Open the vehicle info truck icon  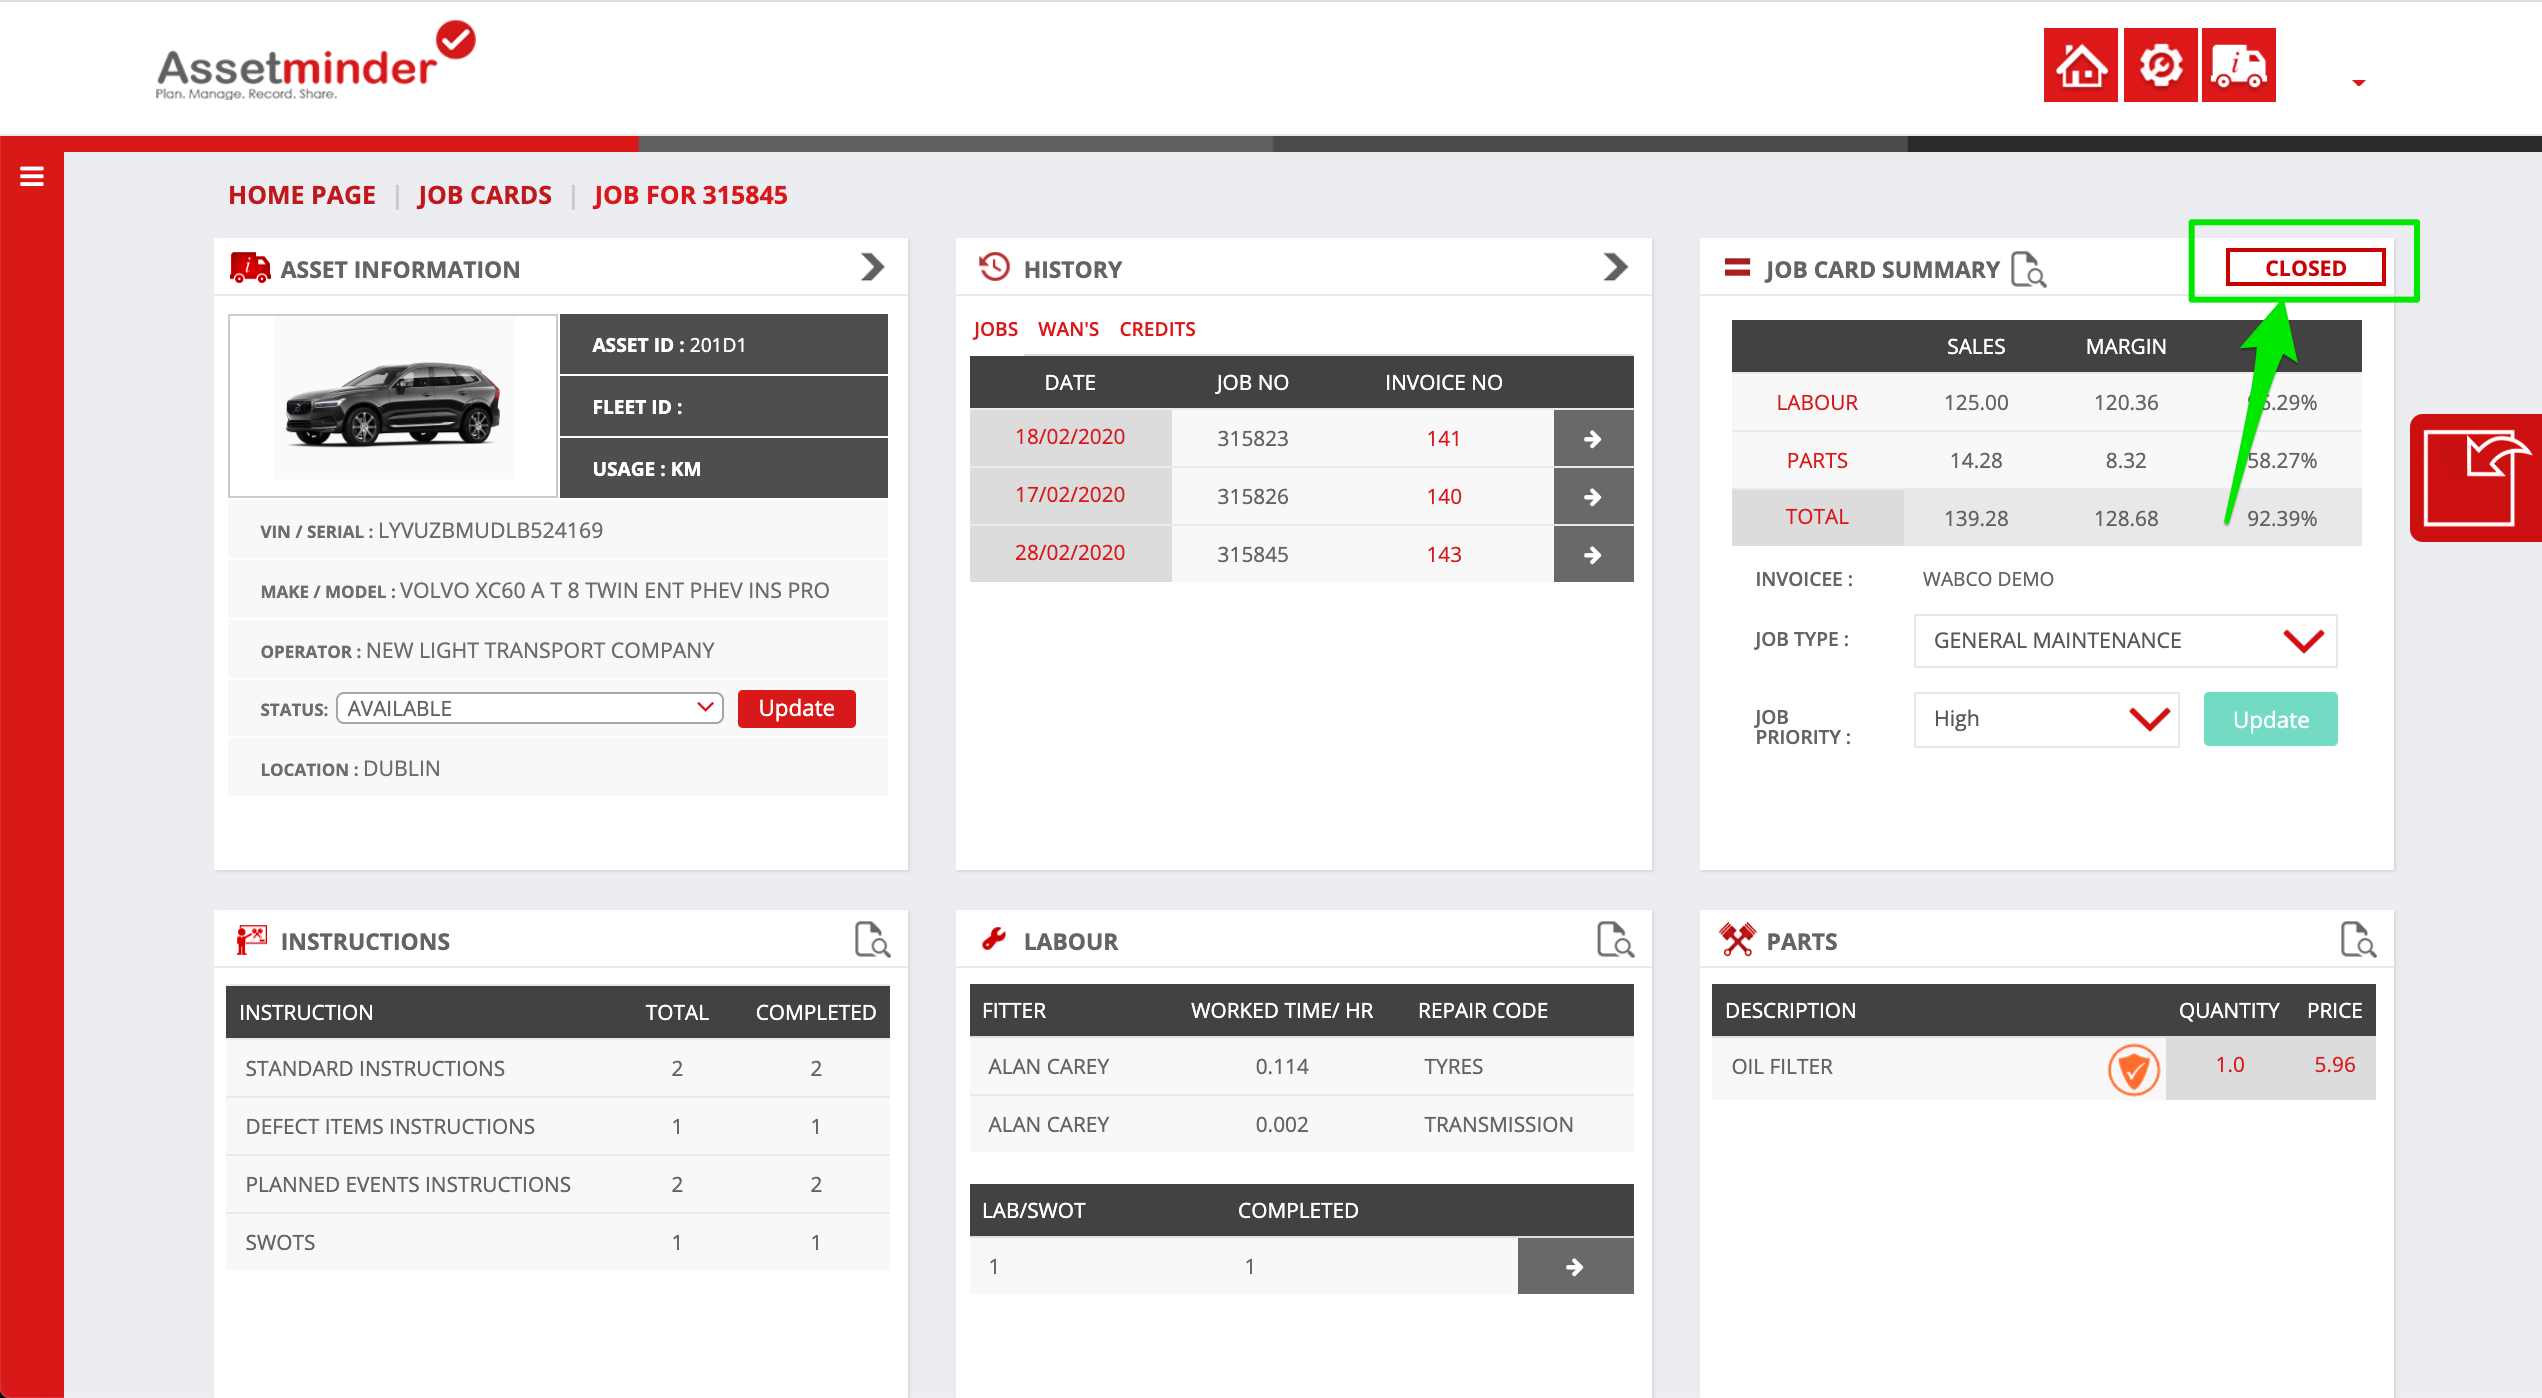(x=2238, y=65)
